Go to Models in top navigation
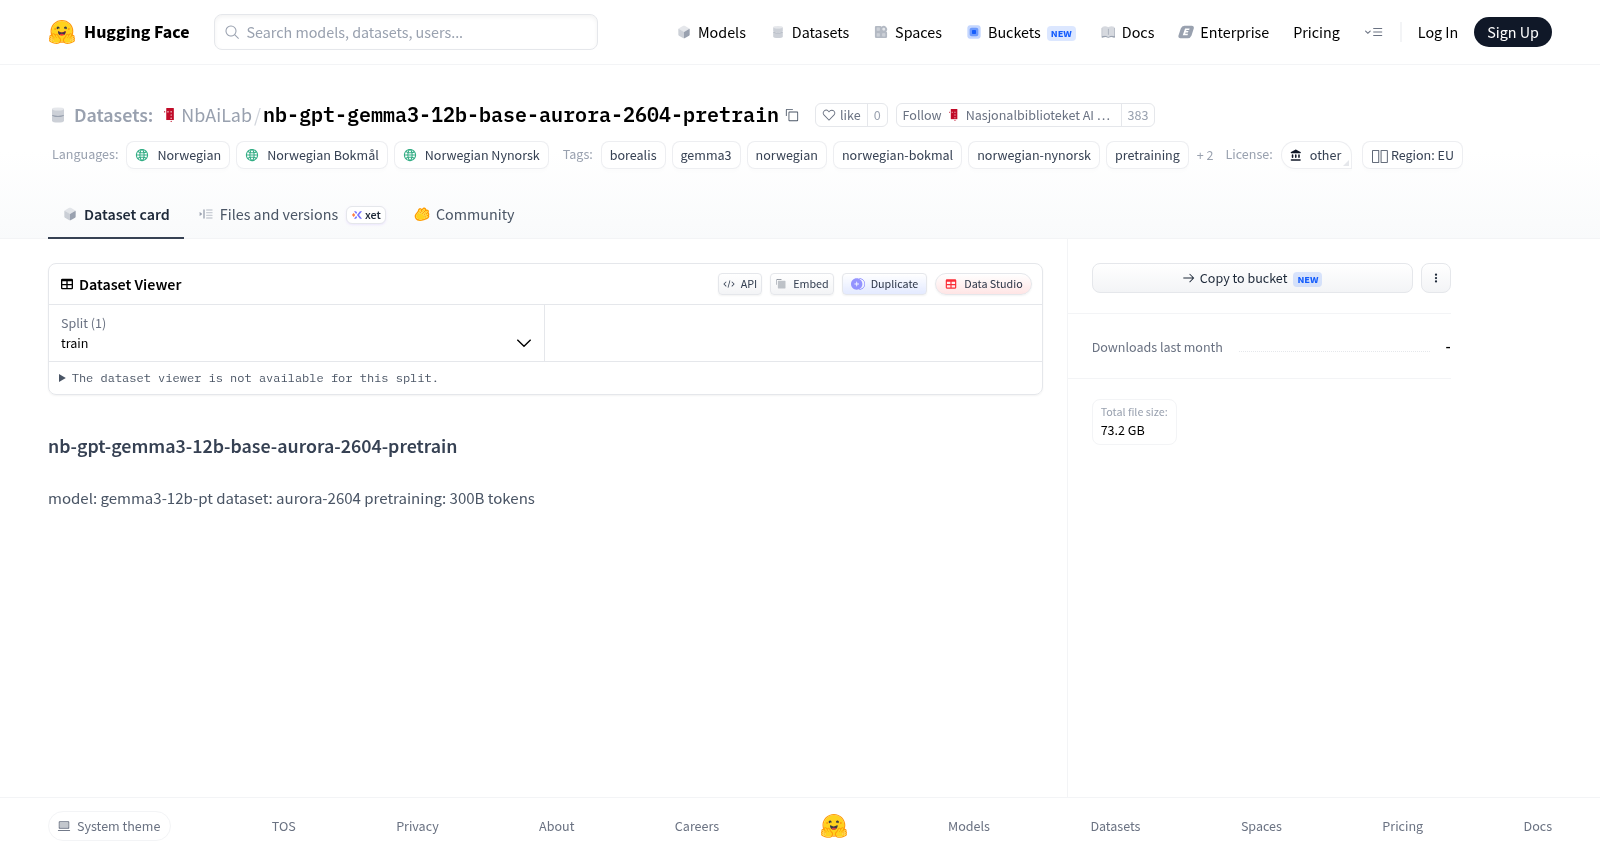The image size is (1600, 861). click(711, 32)
